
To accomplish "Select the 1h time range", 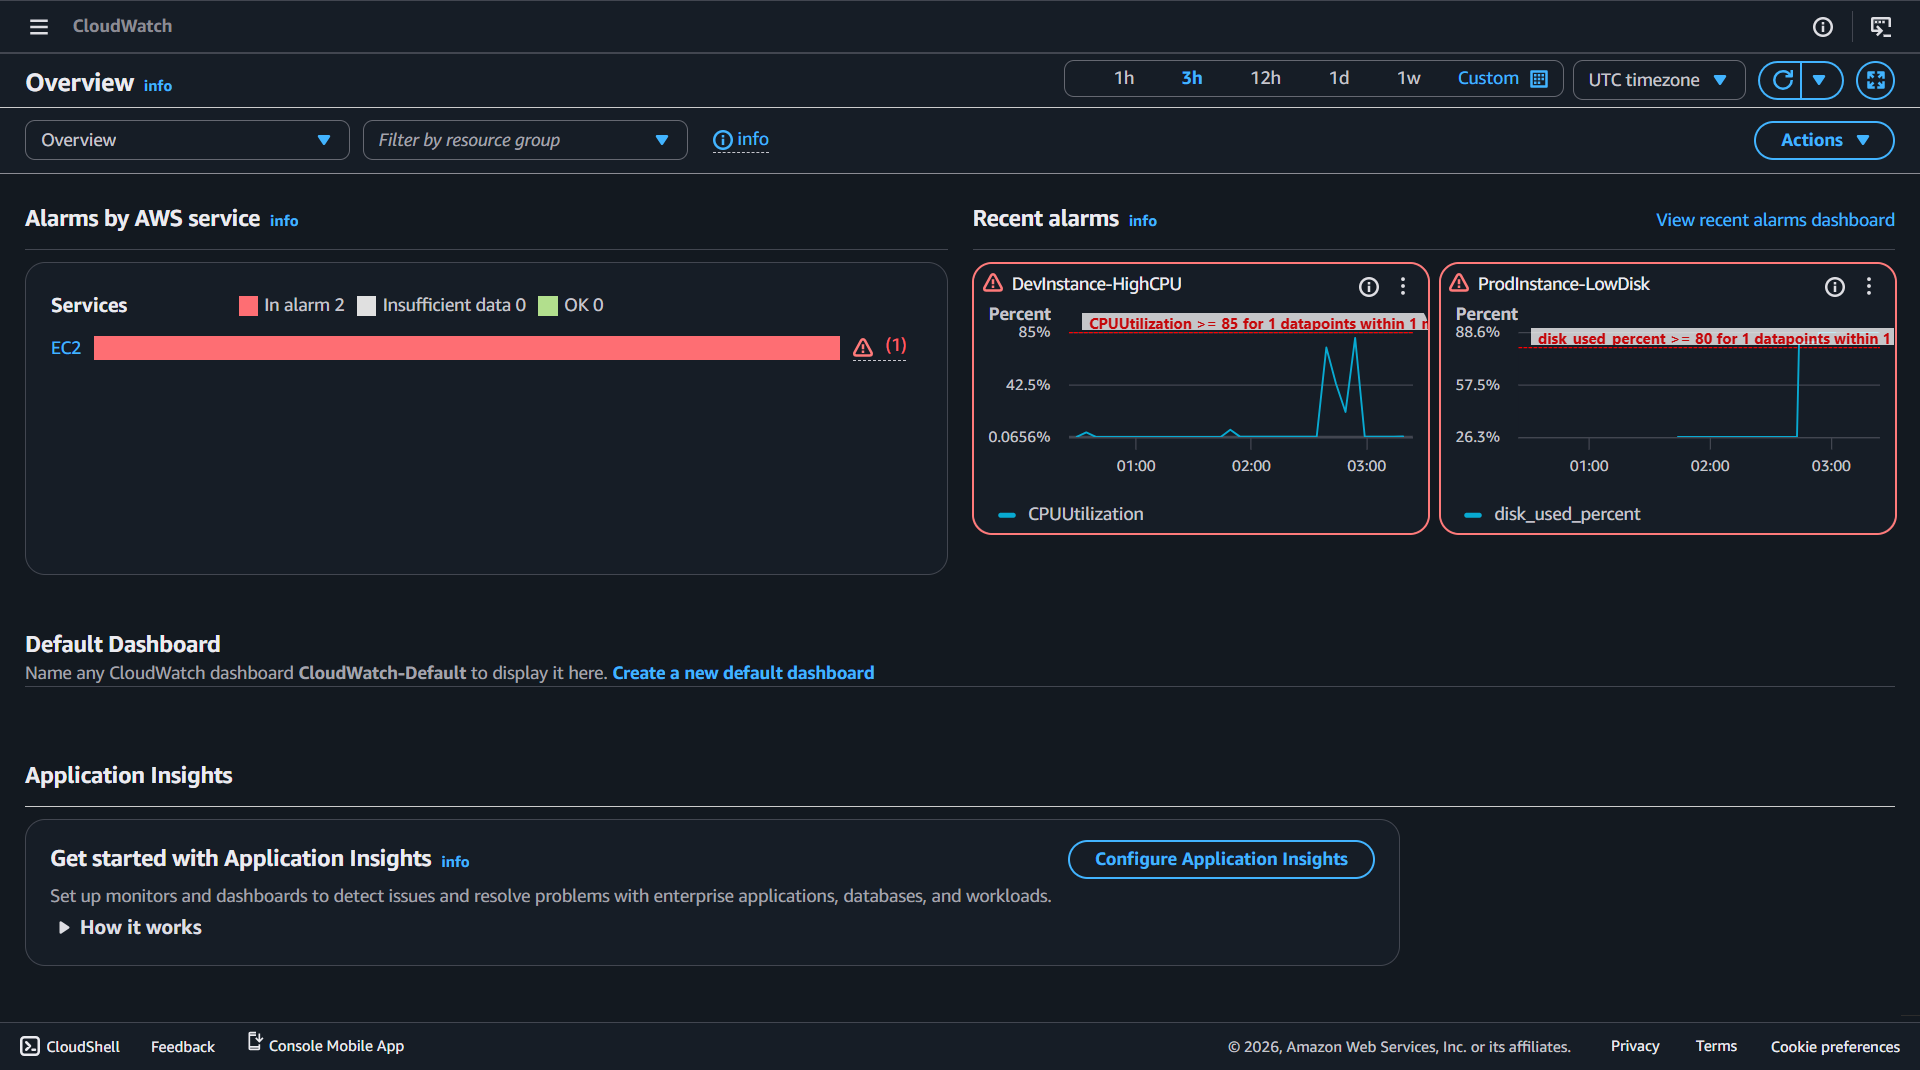I will click(x=1124, y=78).
